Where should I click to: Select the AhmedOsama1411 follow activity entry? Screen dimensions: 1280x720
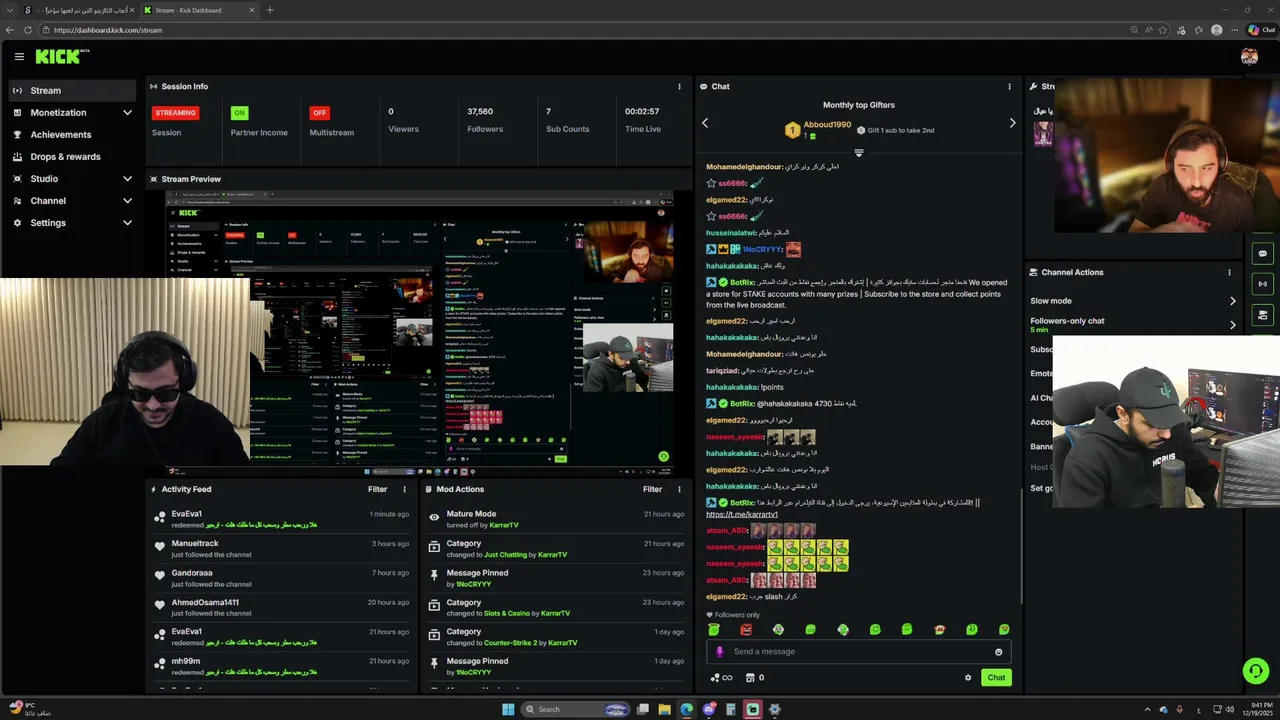tap(280, 607)
